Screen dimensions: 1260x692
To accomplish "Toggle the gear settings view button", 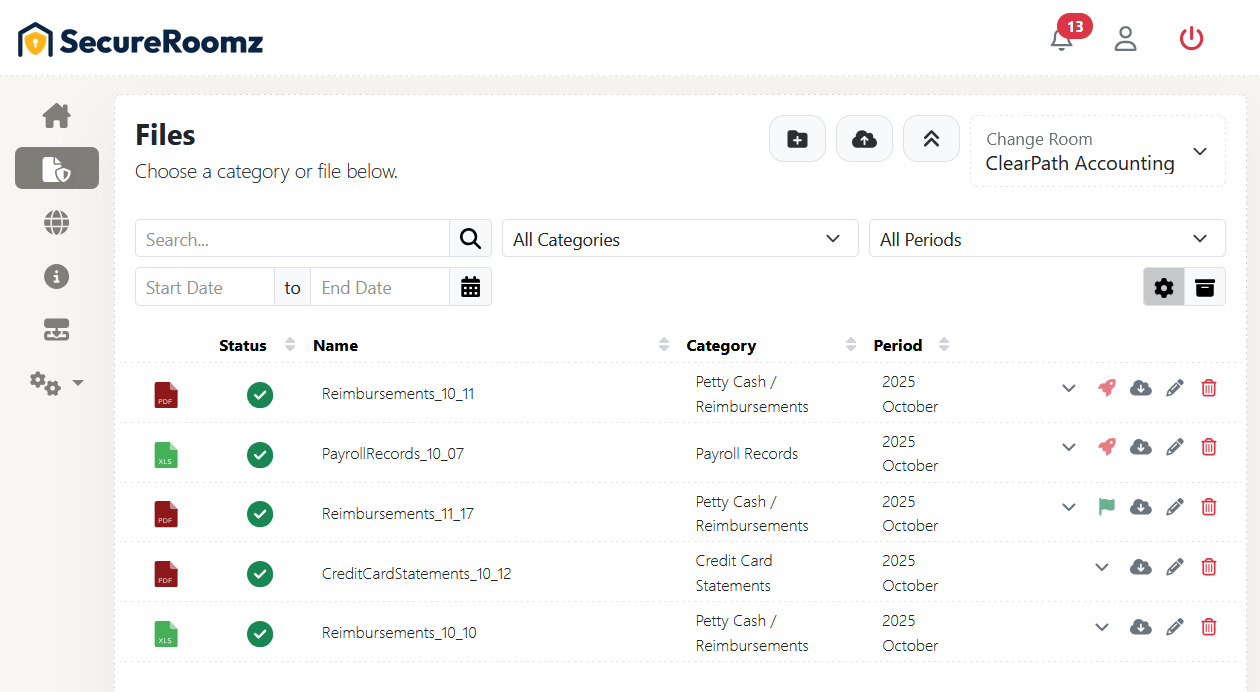I will (x=1164, y=287).
